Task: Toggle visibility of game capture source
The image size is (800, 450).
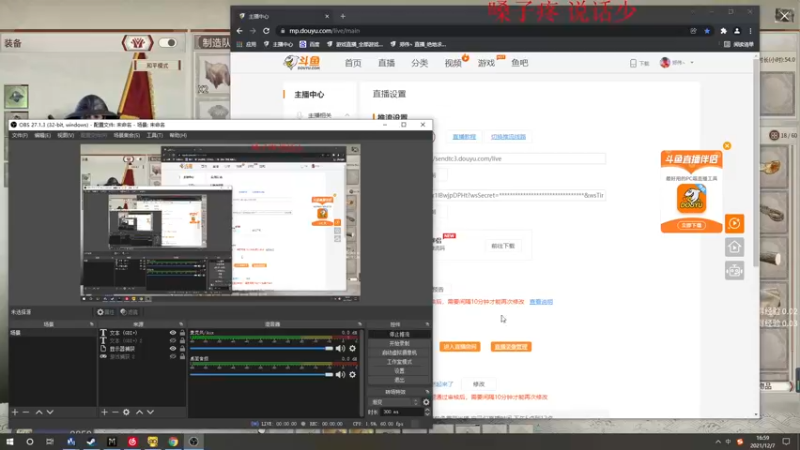Action: (173, 357)
